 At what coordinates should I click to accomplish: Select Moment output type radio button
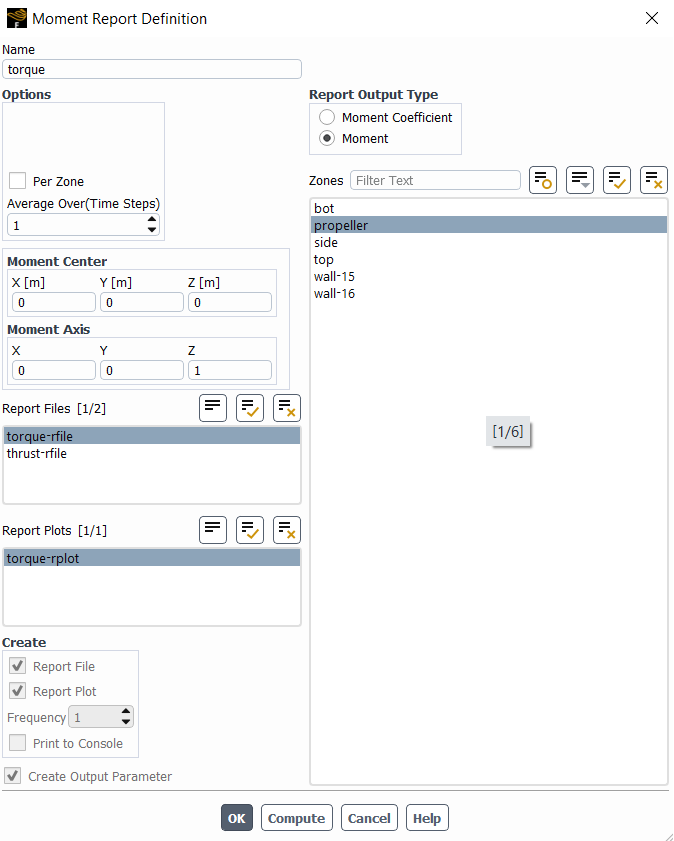click(327, 138)
